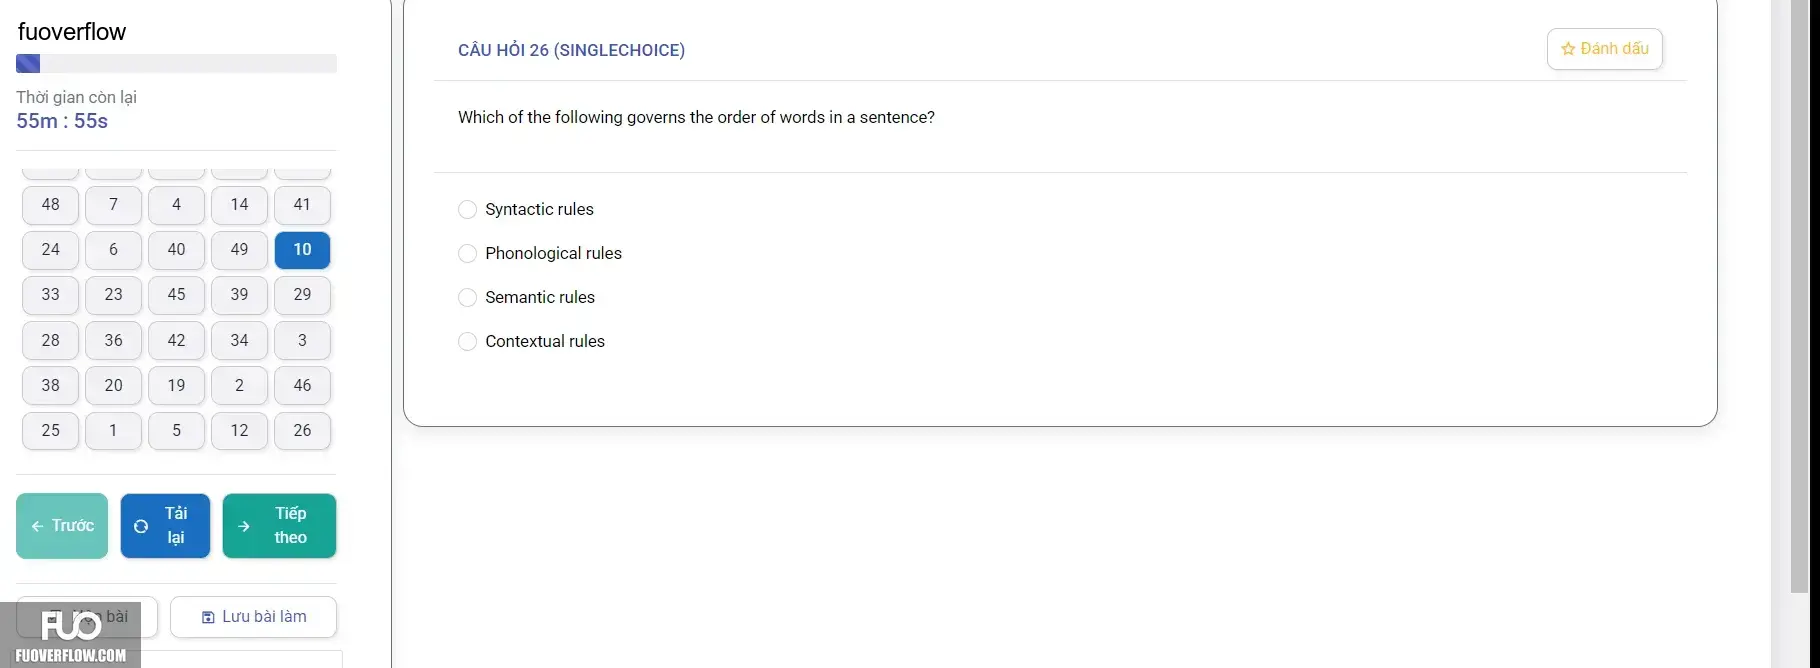Pick the Semantic rules radio option
The image size is (1820, 668).
(x=467, y=297)
